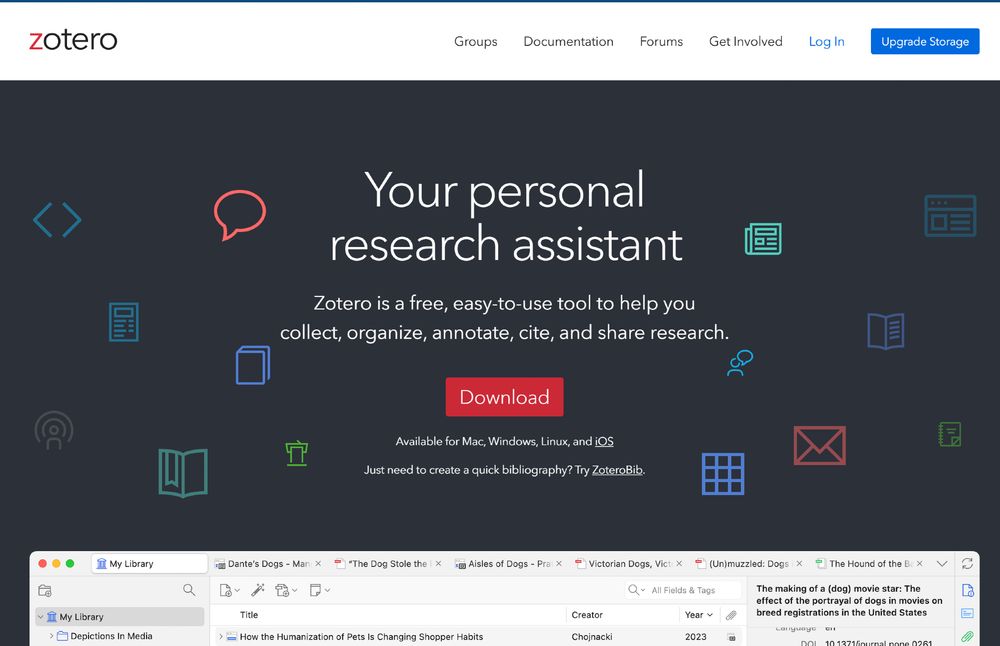Switch to the My Library tab
The width and height of the screenshot is (1000, 646).
click(x=150, y=564)
